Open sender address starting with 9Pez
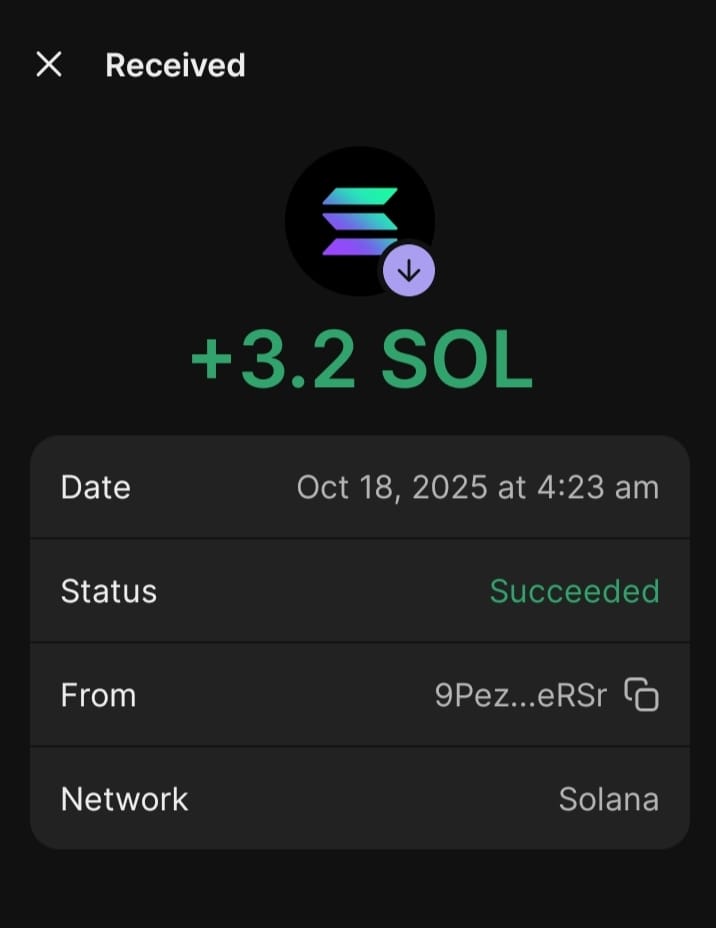 [470, 695]
